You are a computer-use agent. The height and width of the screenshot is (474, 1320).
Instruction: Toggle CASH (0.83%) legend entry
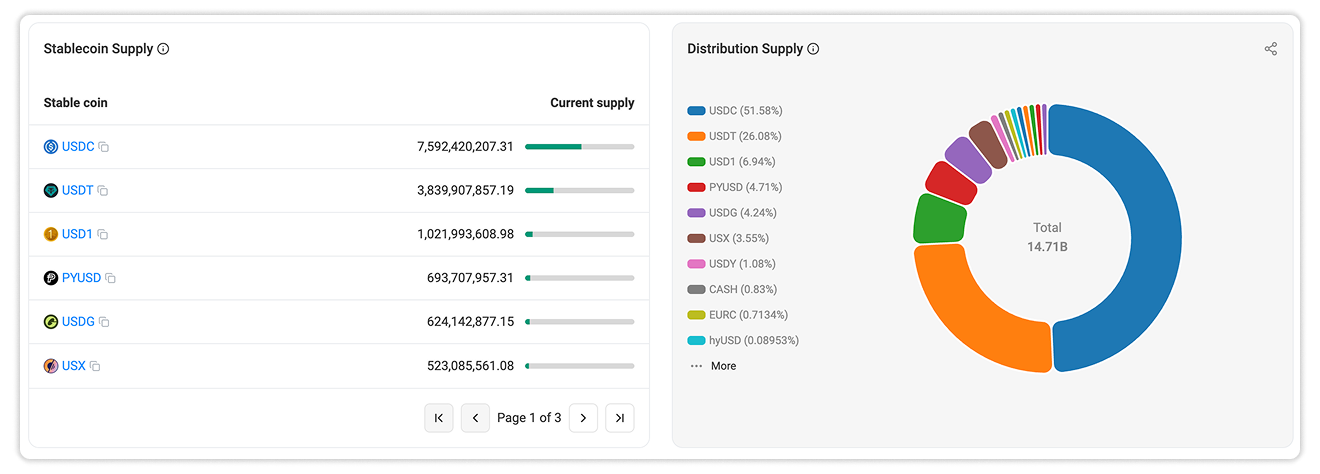coord(731,289)
